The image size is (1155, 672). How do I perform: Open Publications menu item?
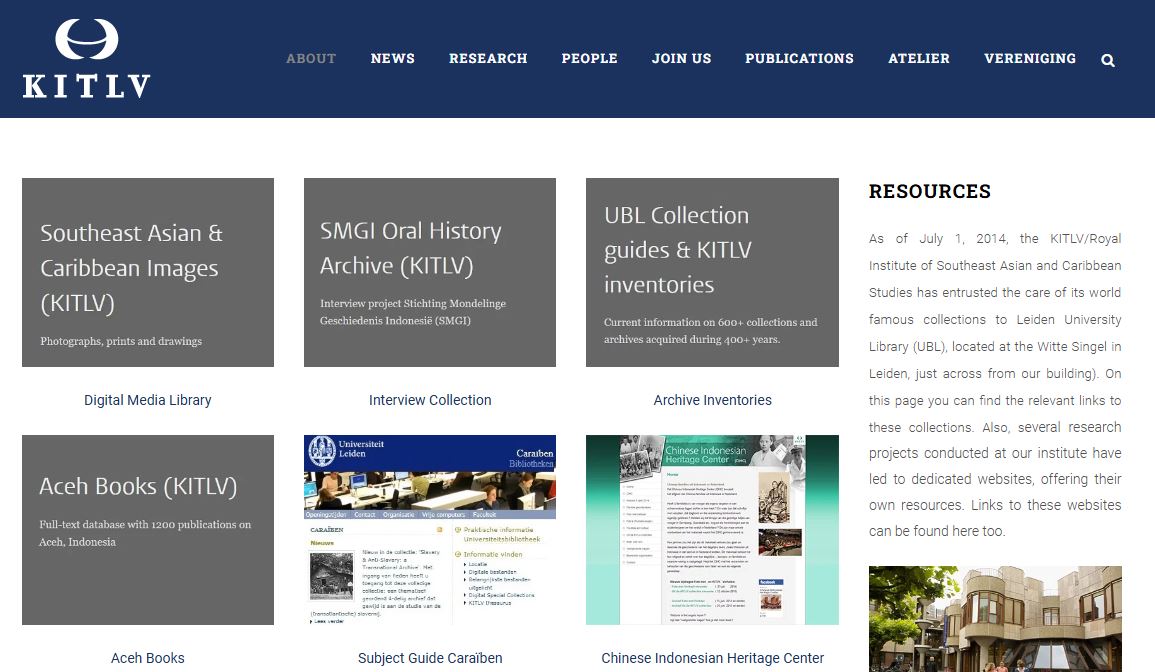tap(799, 59)
